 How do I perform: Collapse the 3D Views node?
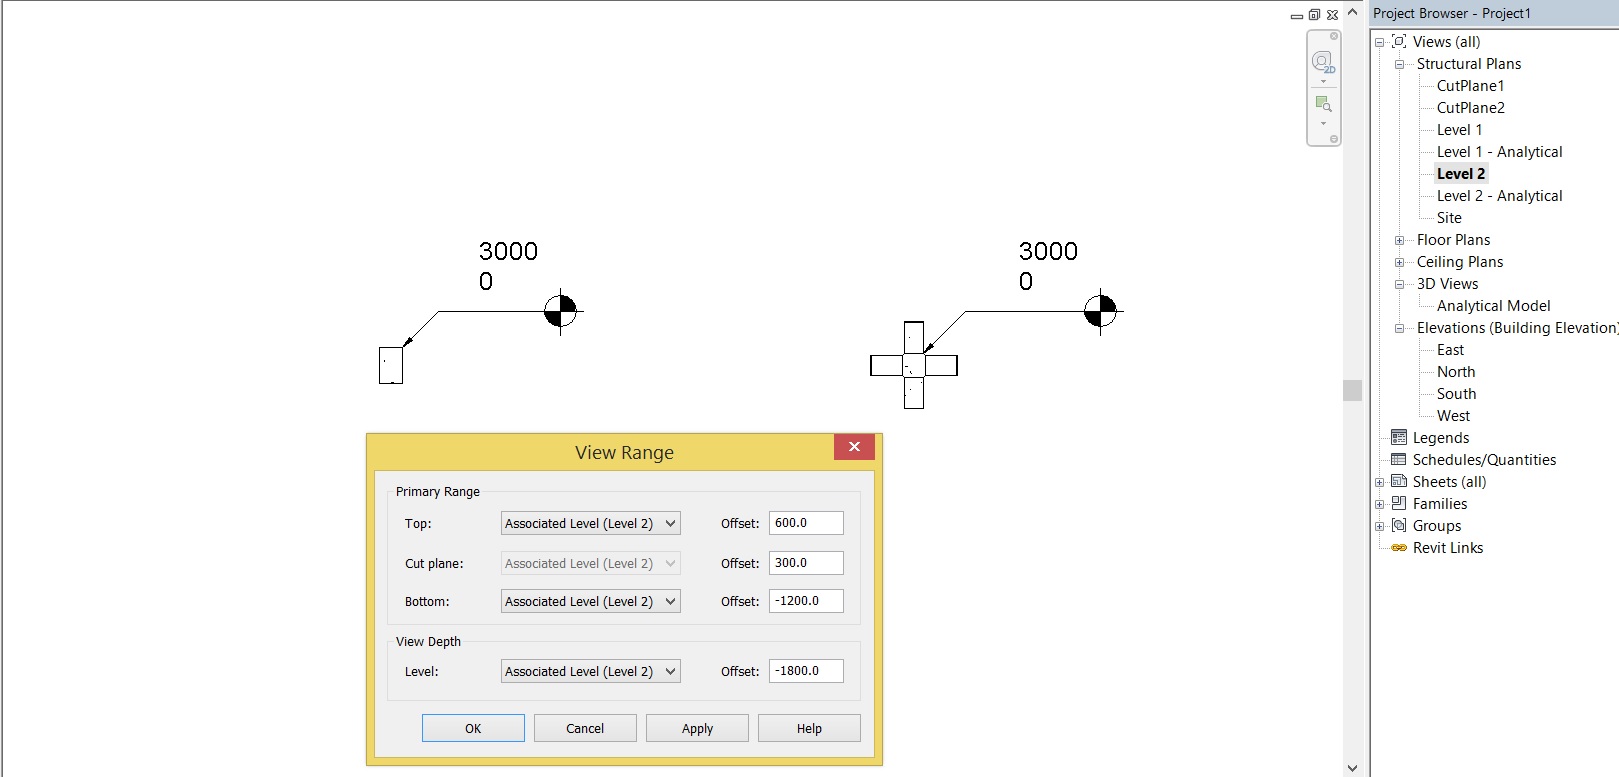point(1400,284)
